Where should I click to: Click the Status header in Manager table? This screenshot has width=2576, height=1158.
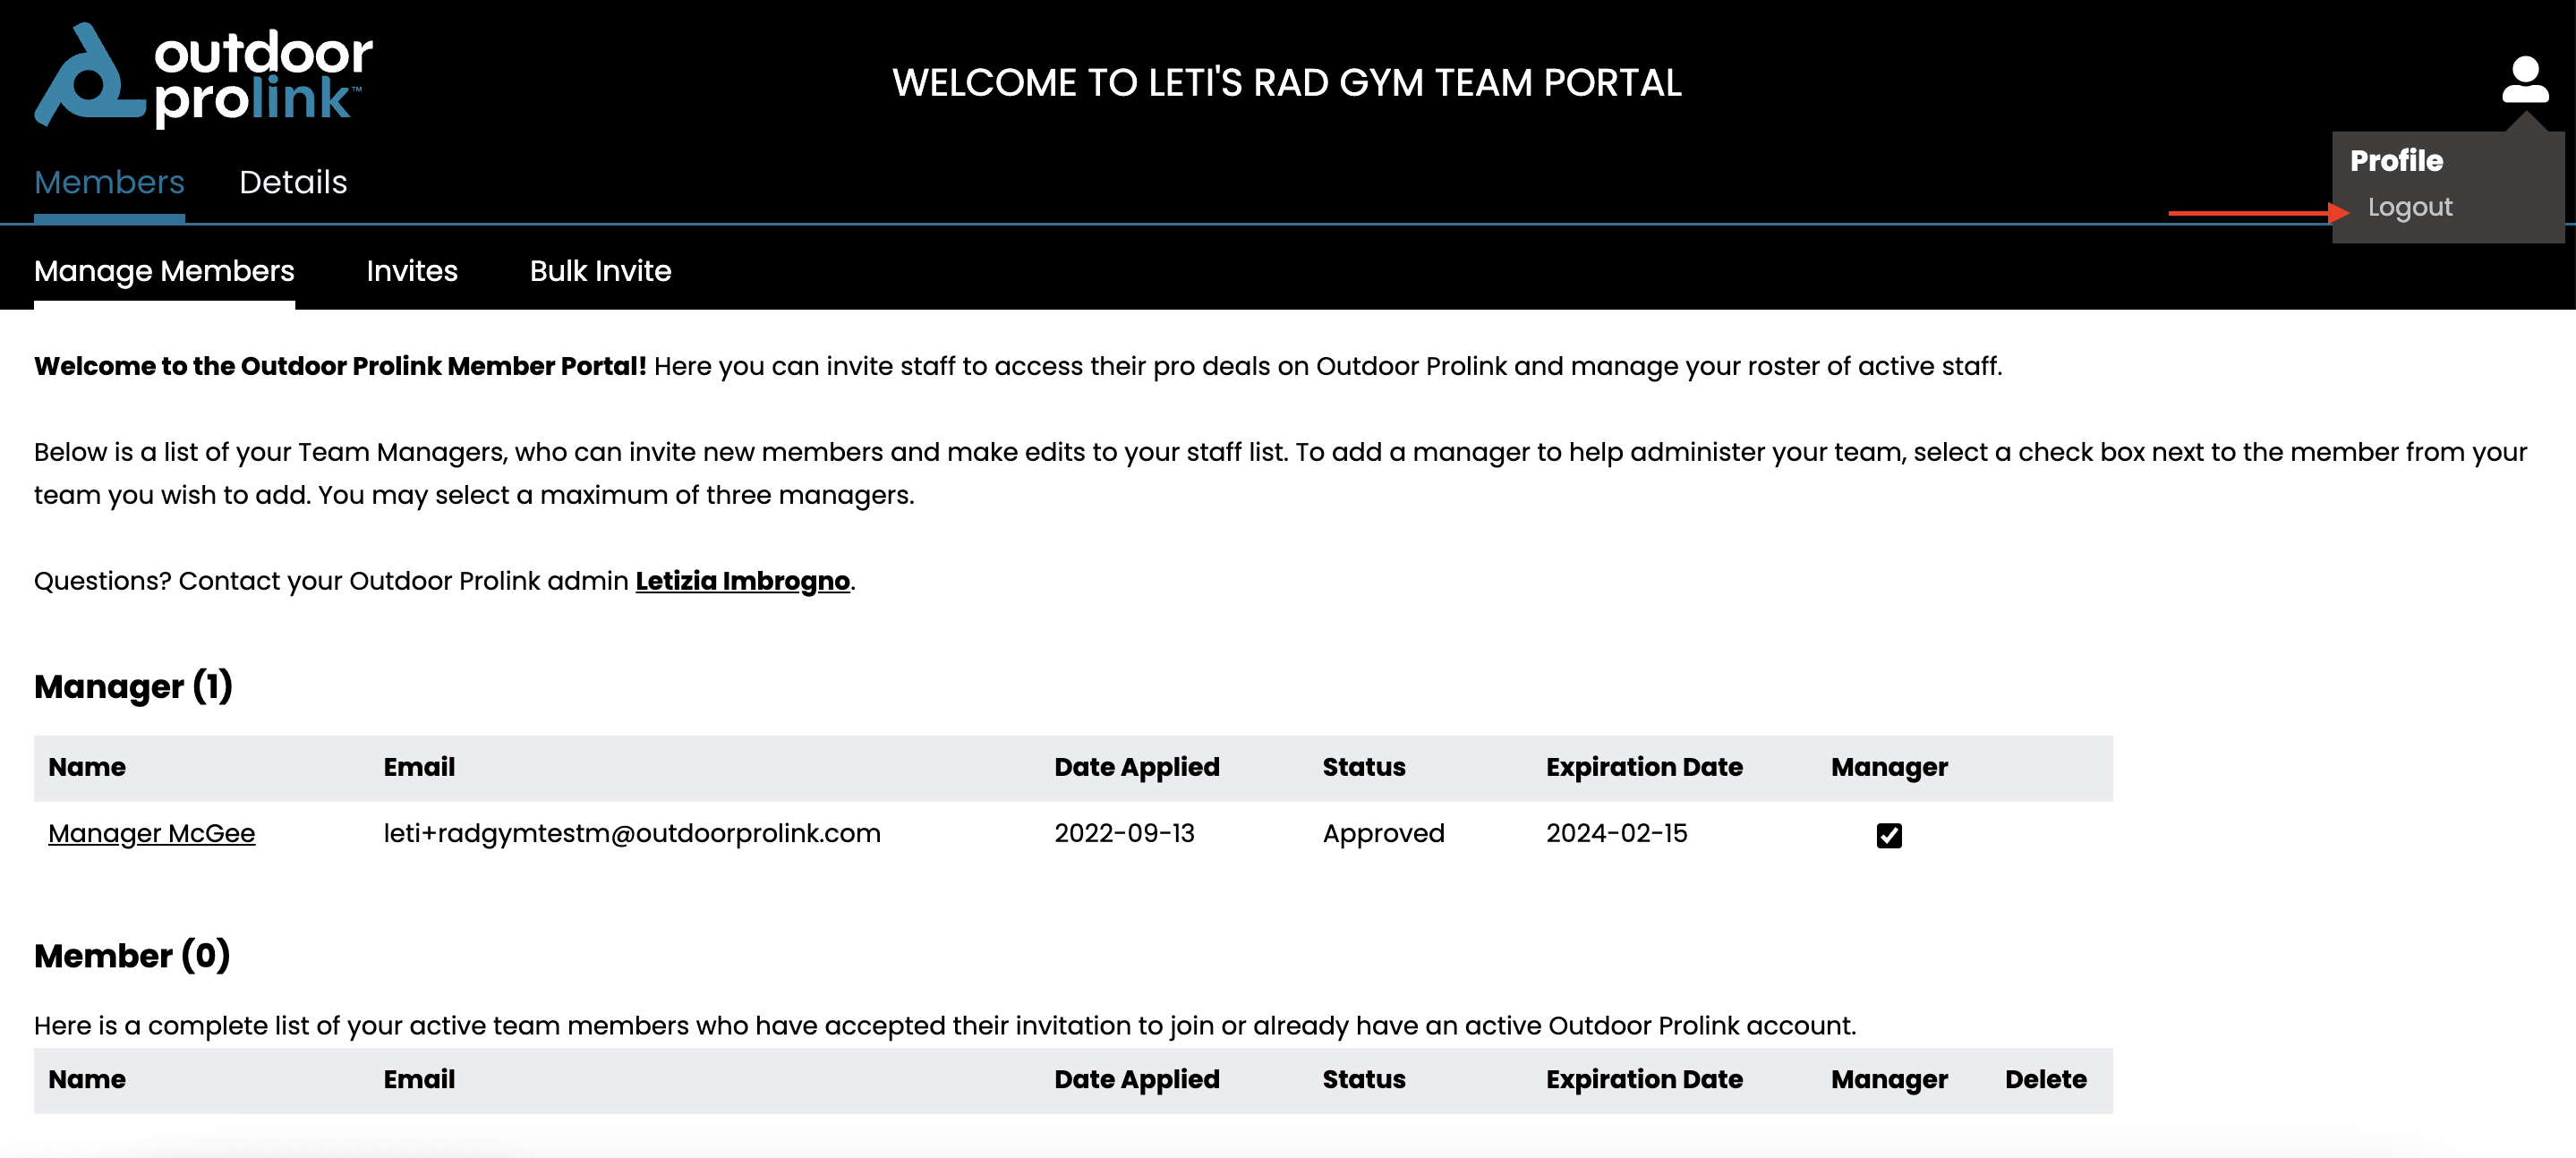click(1364, 767)
